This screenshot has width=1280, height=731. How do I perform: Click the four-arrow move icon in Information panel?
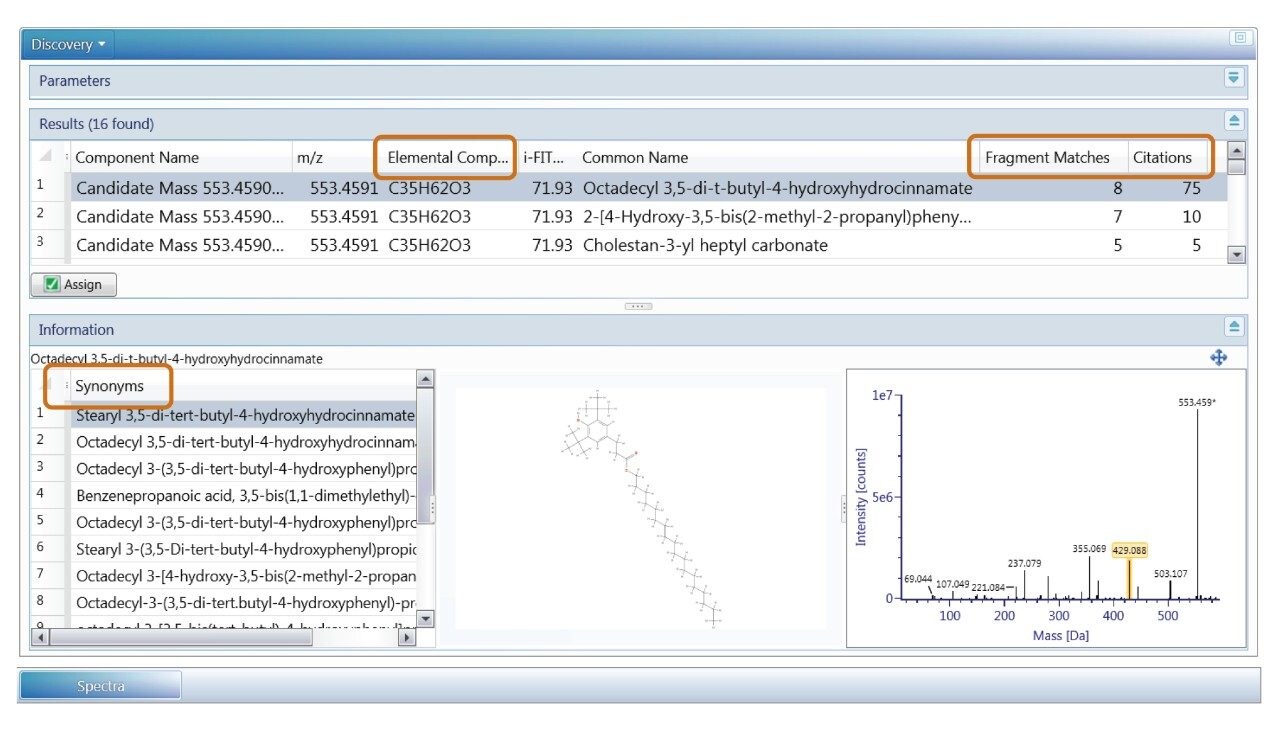(1219, 357)
